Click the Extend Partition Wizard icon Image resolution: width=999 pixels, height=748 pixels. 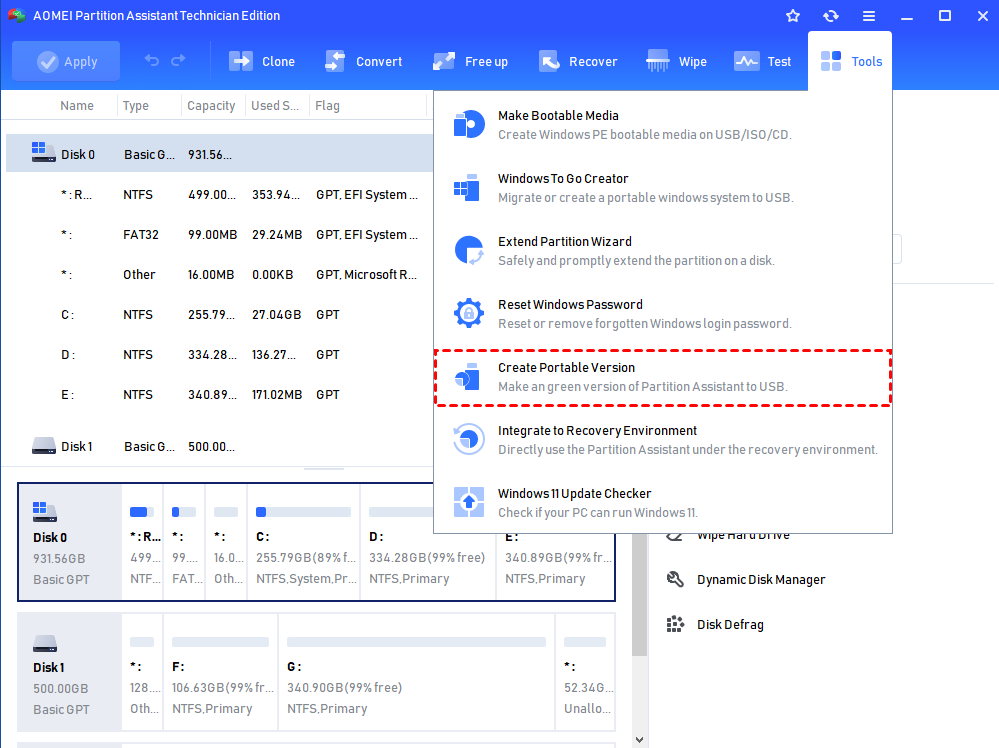[469, 250]
